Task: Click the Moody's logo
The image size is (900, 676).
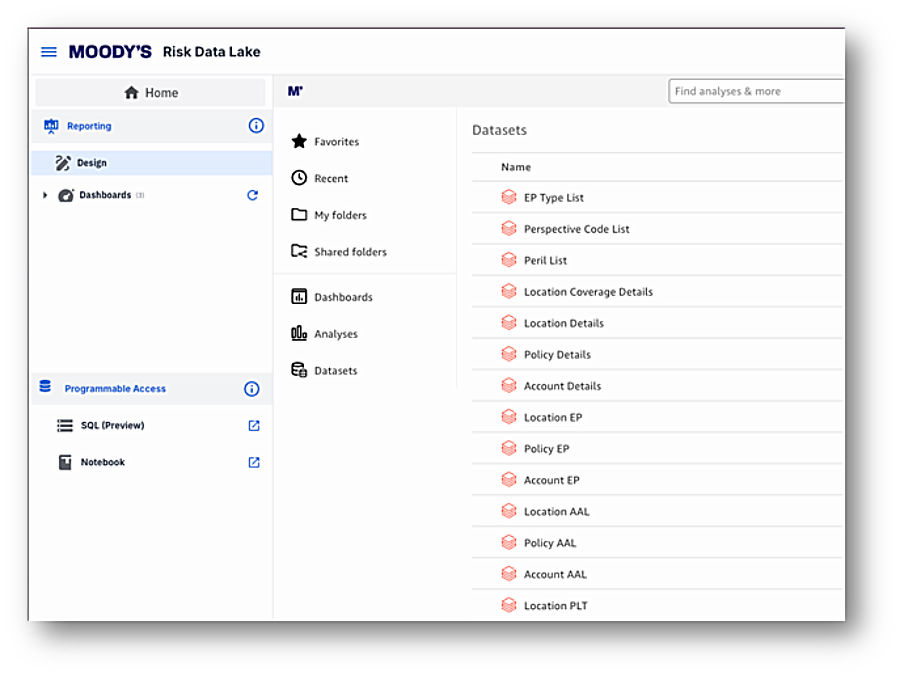Action: pos(110,52)
